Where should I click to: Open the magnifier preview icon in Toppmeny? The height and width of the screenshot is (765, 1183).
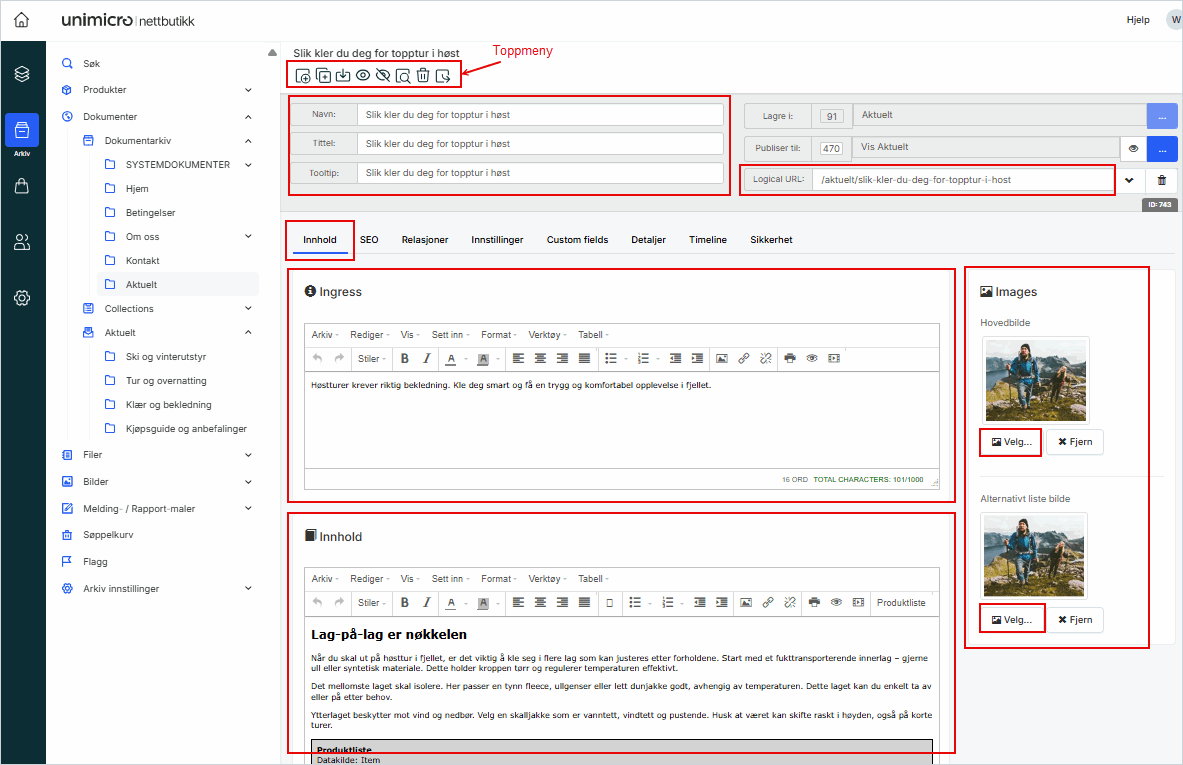[403, 75]
